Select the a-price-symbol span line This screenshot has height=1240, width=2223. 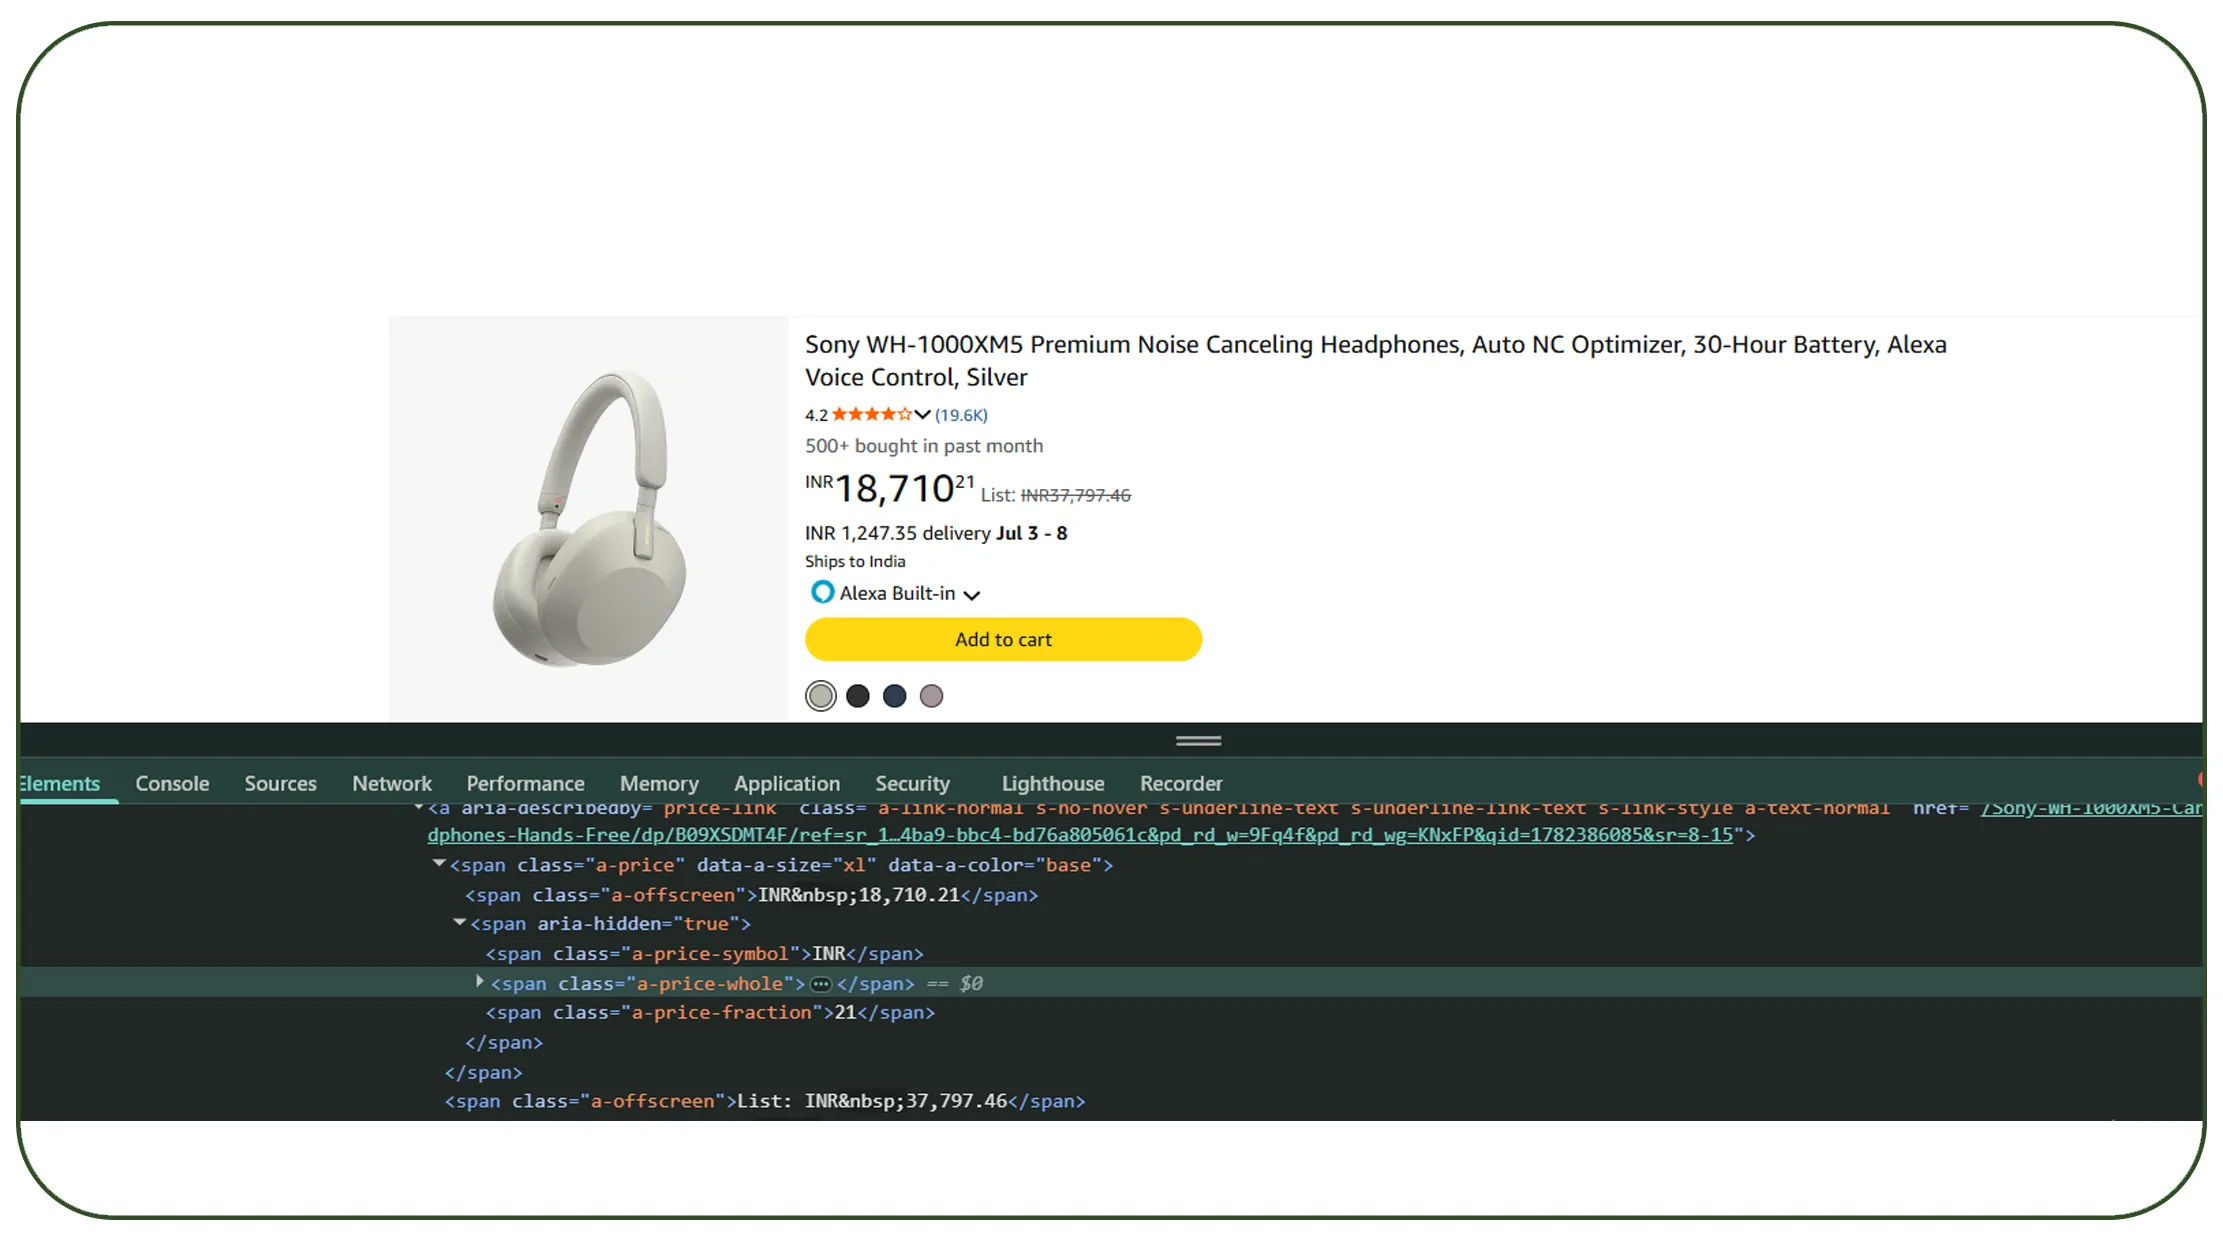coord(704,954)
